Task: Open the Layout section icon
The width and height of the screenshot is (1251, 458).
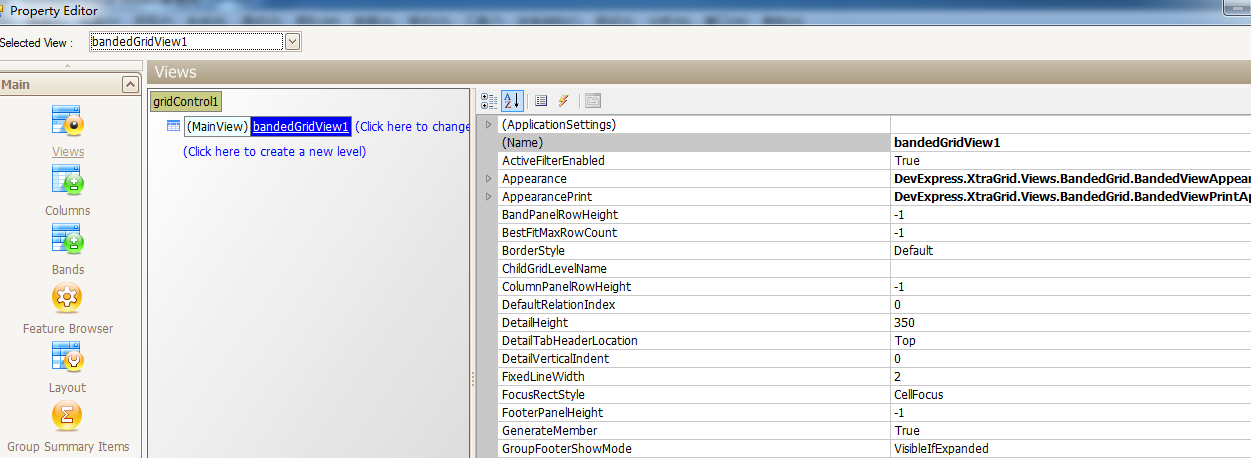Action: [68, 356]
